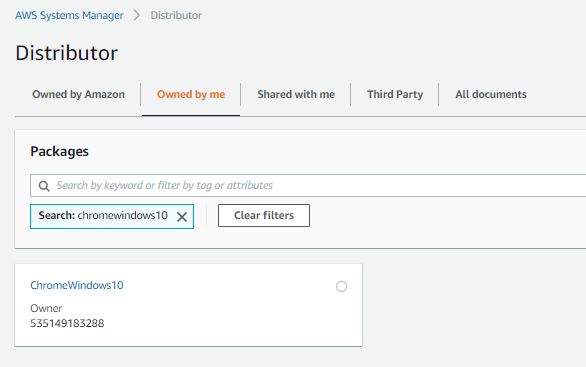Focus the keyword search input field
Viewport: 586px width, 367px height.
click(x=308, y=185)
